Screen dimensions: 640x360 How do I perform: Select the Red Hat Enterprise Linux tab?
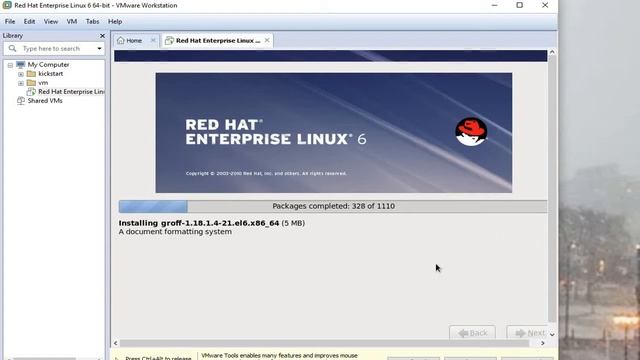pos(218,40)
